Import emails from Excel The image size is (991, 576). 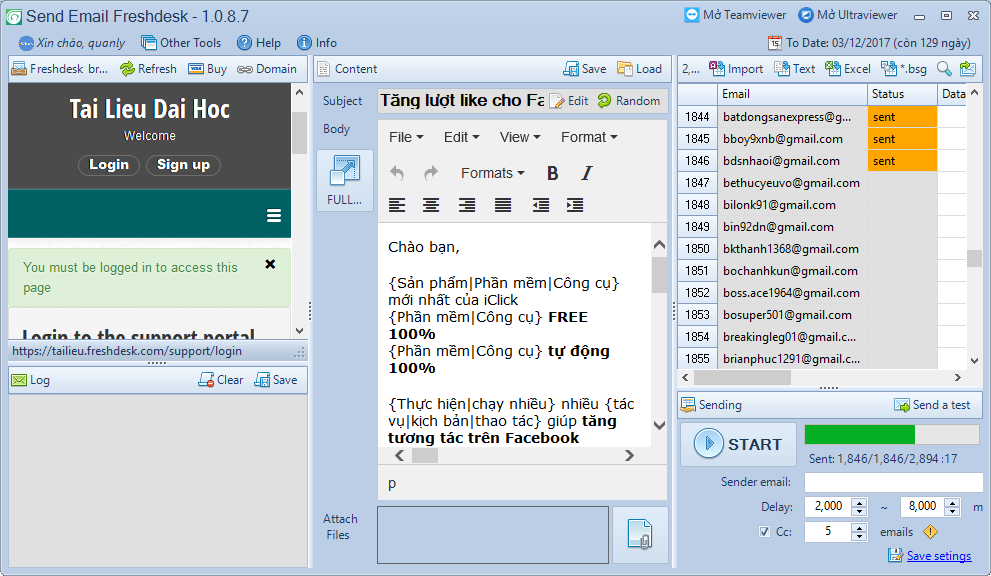pyautogui.click(x=848, y=69)
